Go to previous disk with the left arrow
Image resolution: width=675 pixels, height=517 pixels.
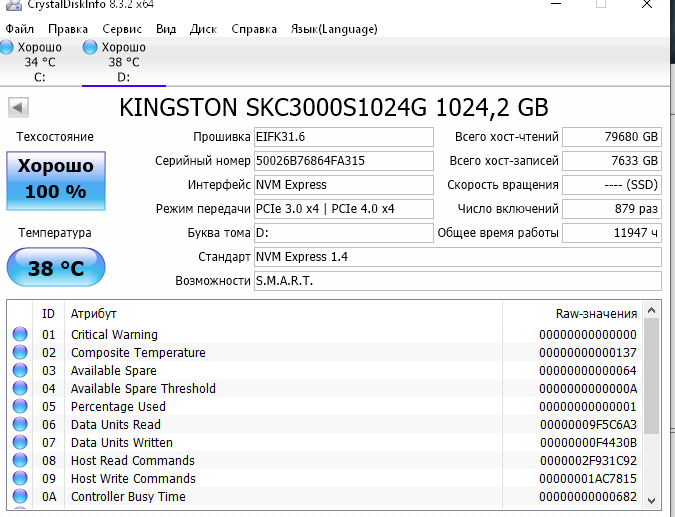pos(18,107)
